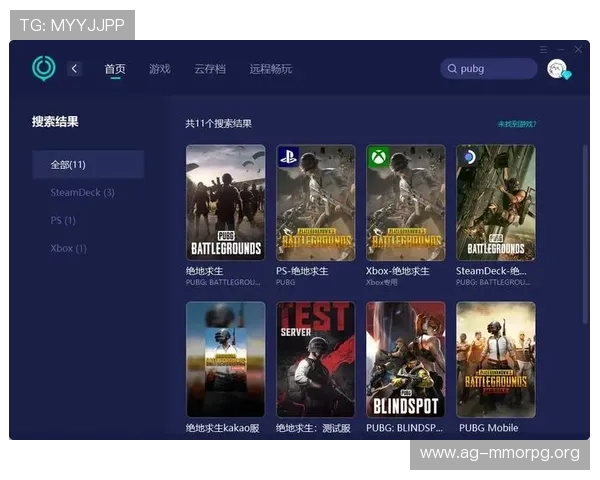The width and height of the screenshot is (600, 480).
Task: Click the PUBG subtitle under PS-绝地求生
Action: pos(285,282)
